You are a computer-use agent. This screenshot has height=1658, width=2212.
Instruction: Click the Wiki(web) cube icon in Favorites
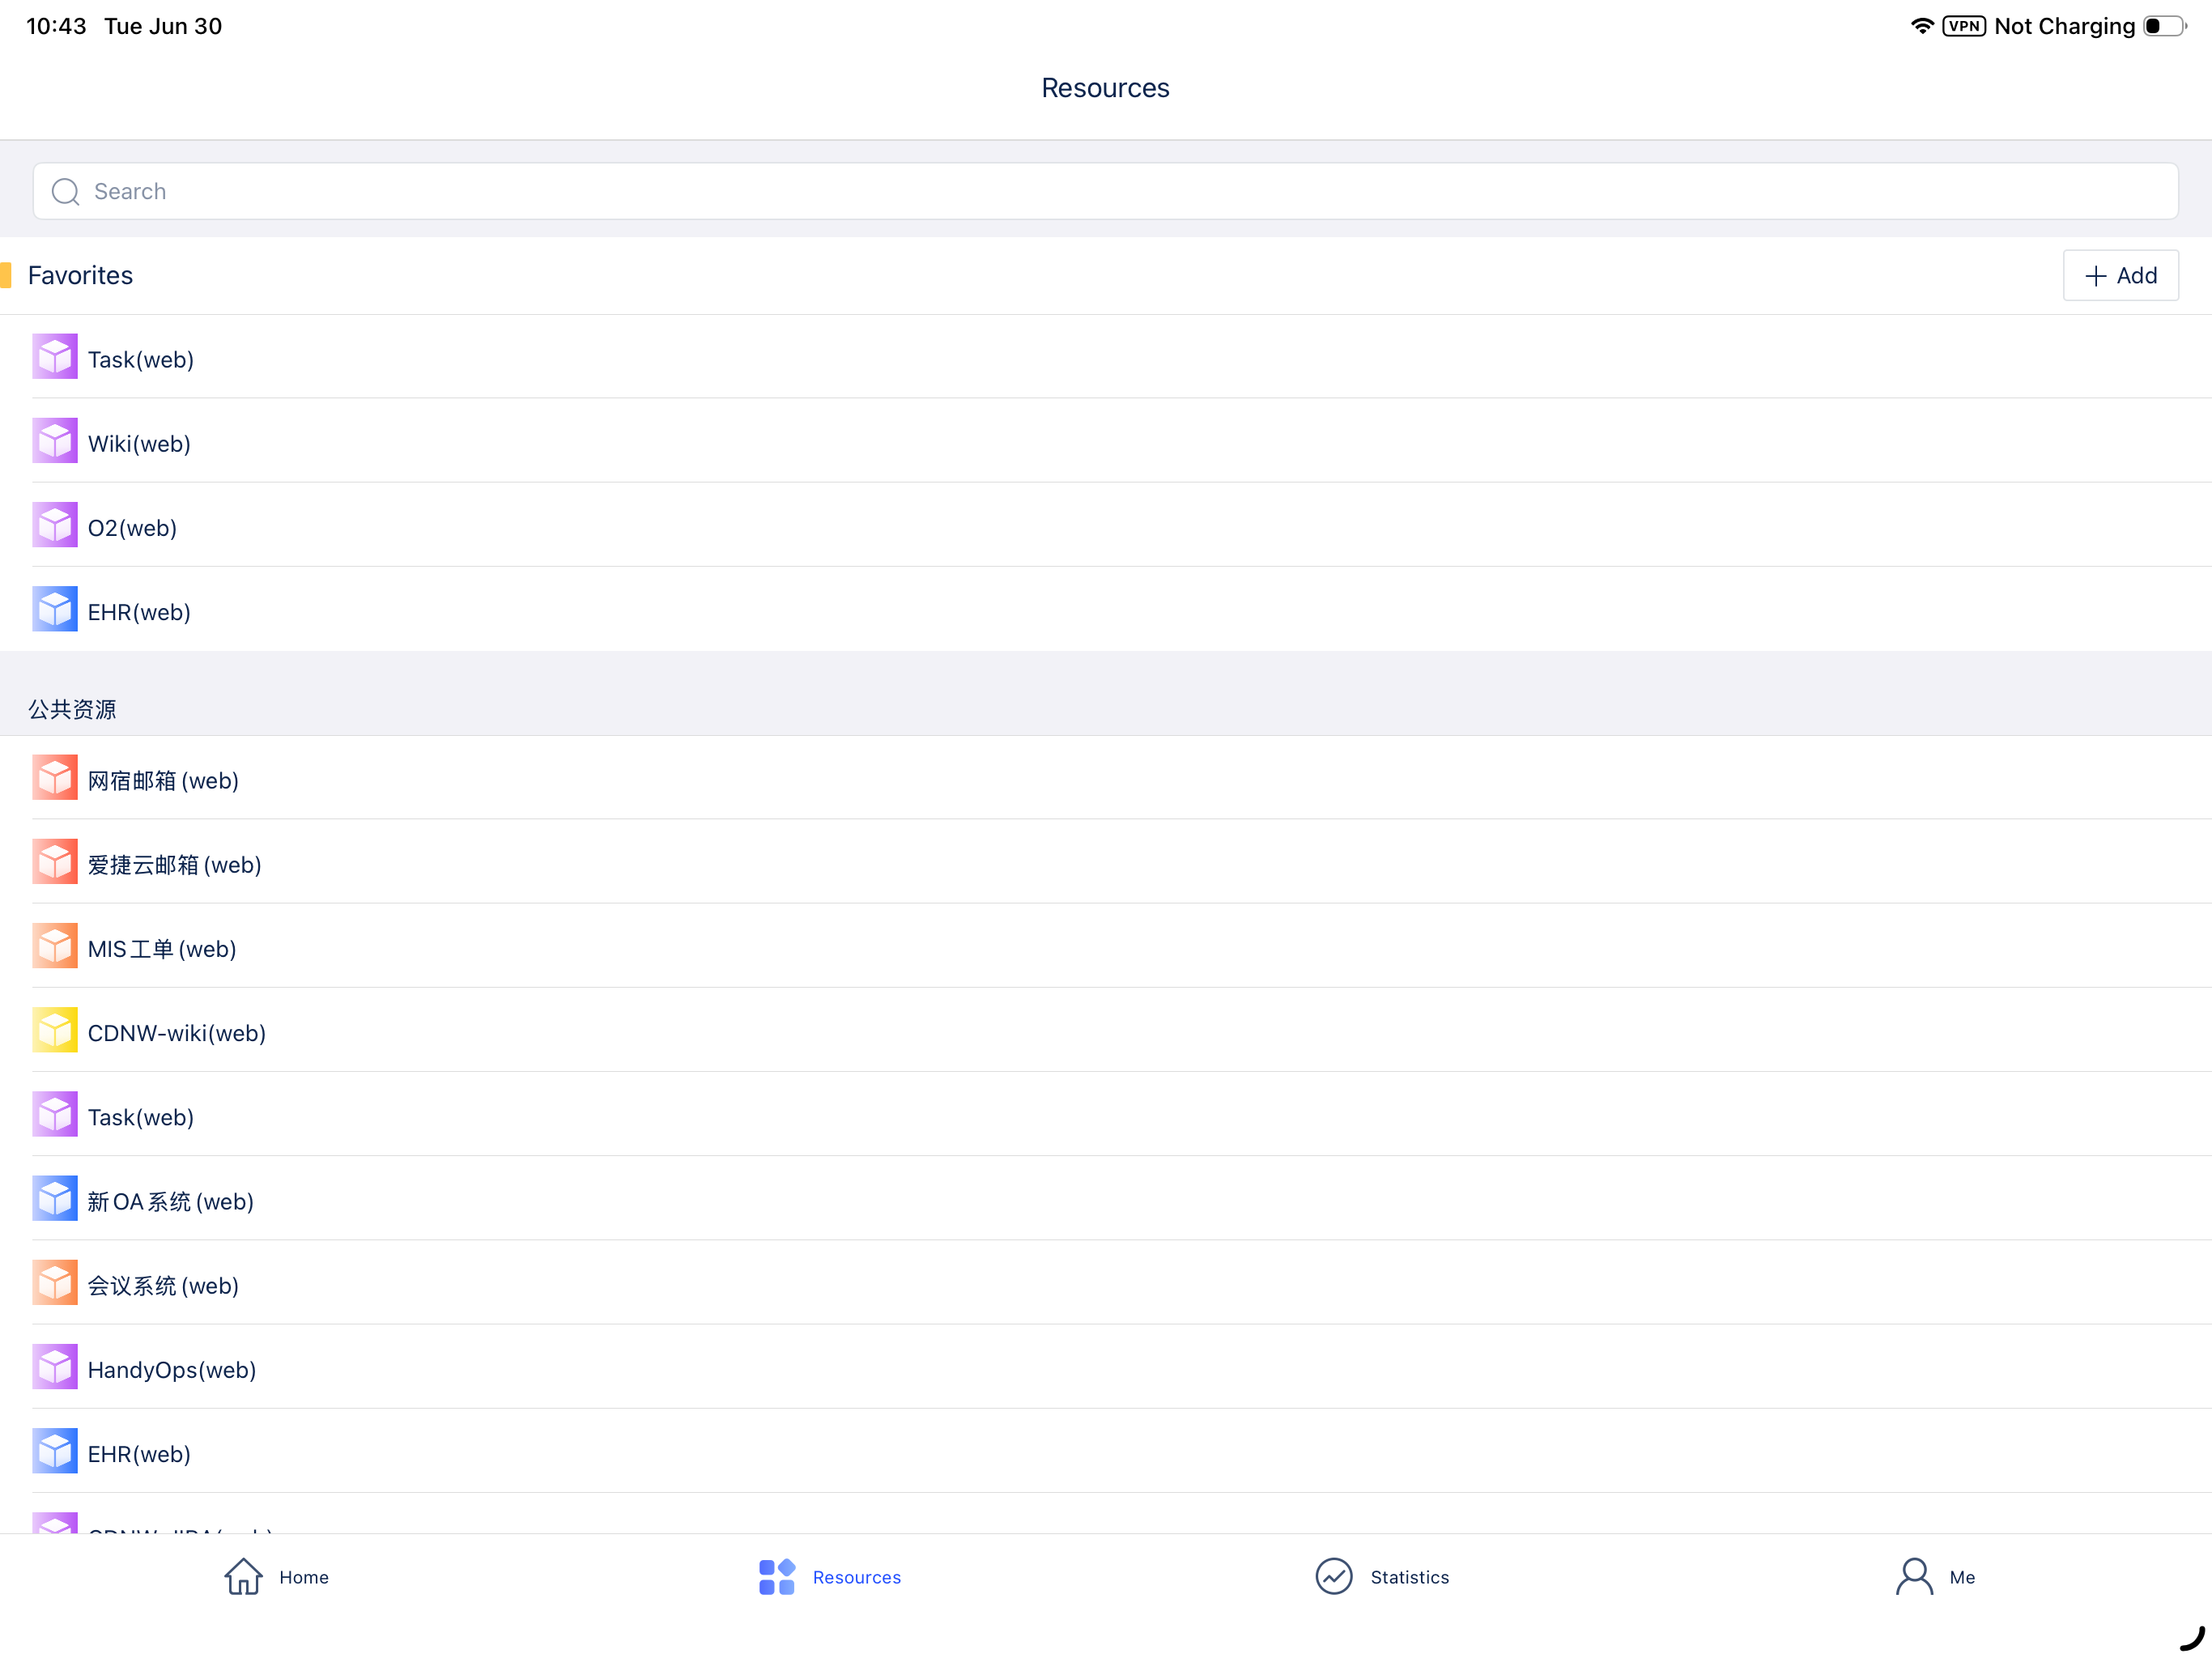point(55,441)
